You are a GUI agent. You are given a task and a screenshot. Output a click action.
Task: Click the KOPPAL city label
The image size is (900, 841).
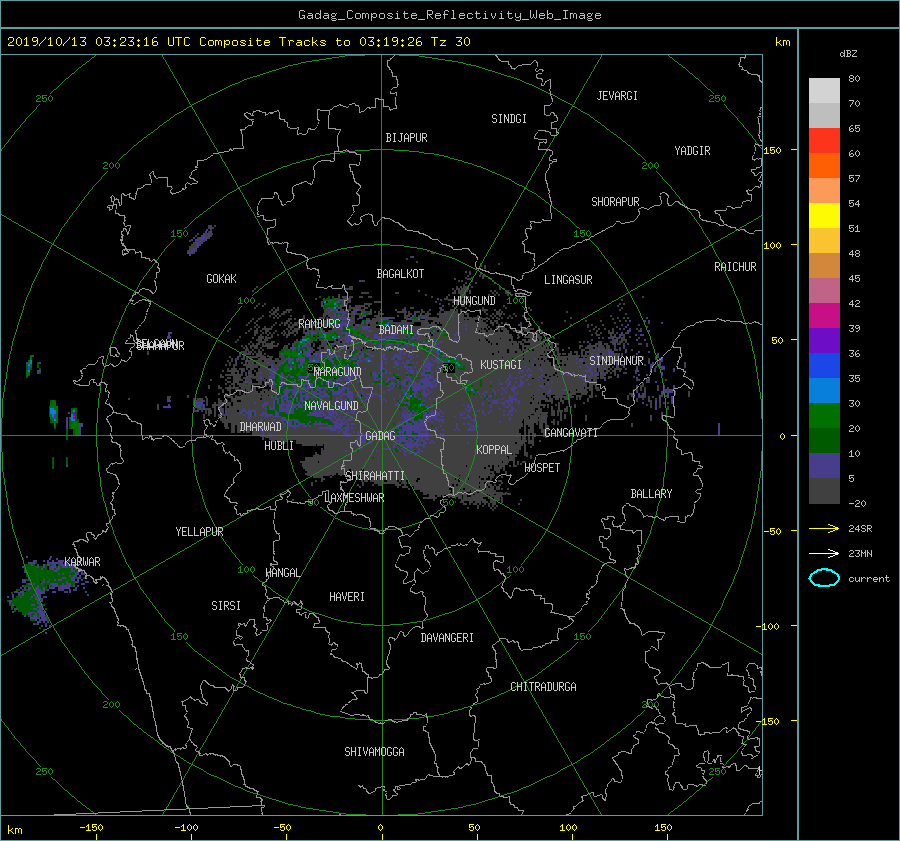494,450
